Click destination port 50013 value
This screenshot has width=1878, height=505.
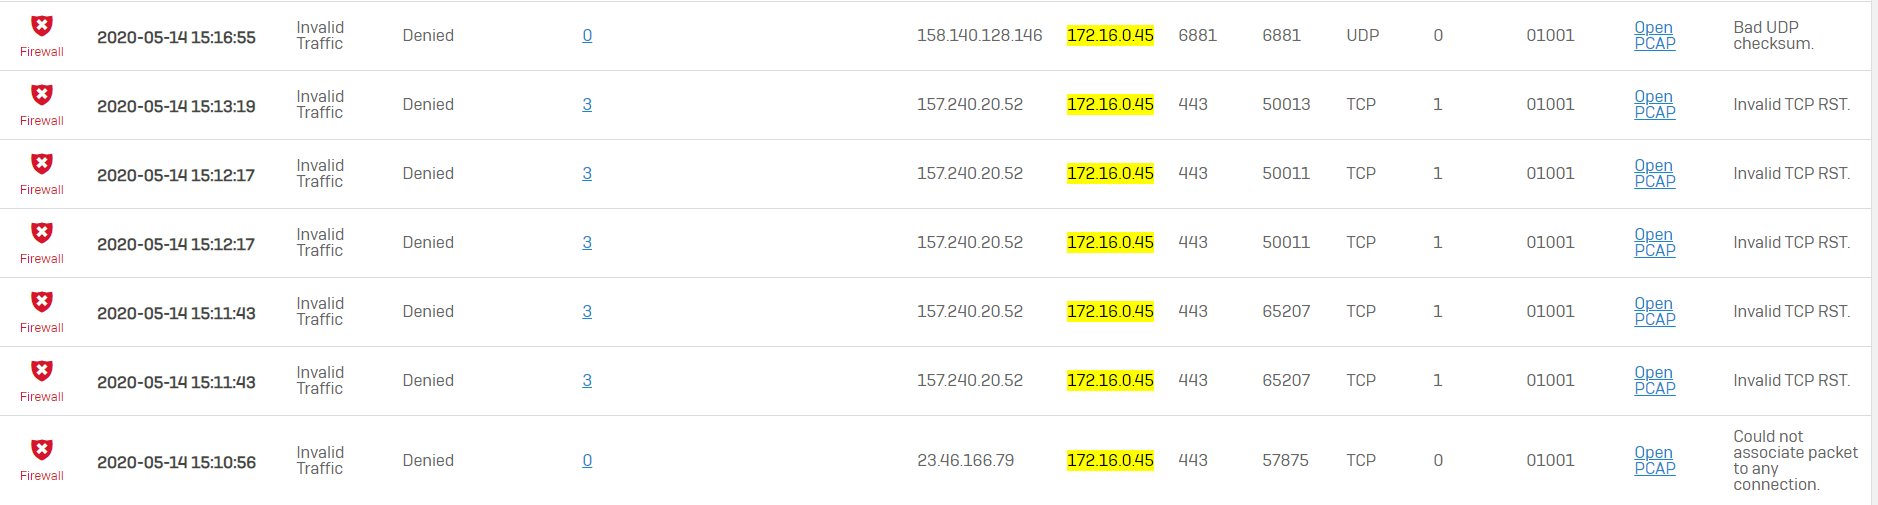tap(1286, 104)
